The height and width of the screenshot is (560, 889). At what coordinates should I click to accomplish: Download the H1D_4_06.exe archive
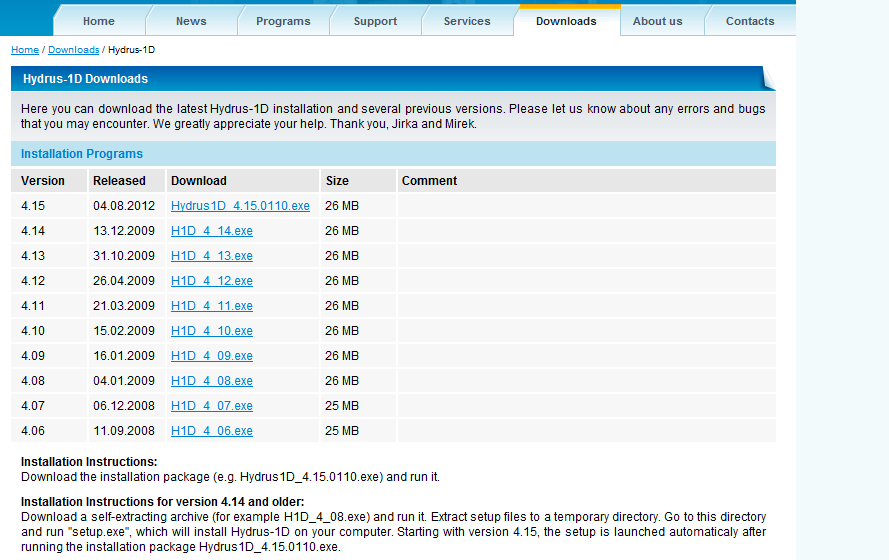click(212, 431)
